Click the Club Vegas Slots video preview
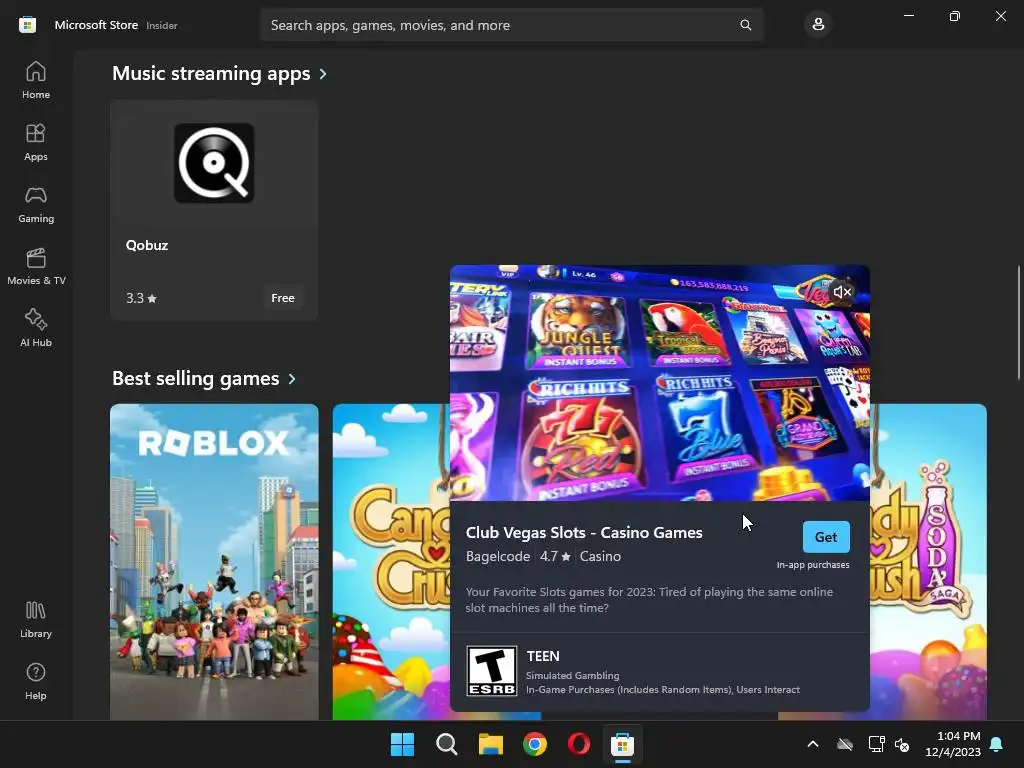 (x=660, y=383)
